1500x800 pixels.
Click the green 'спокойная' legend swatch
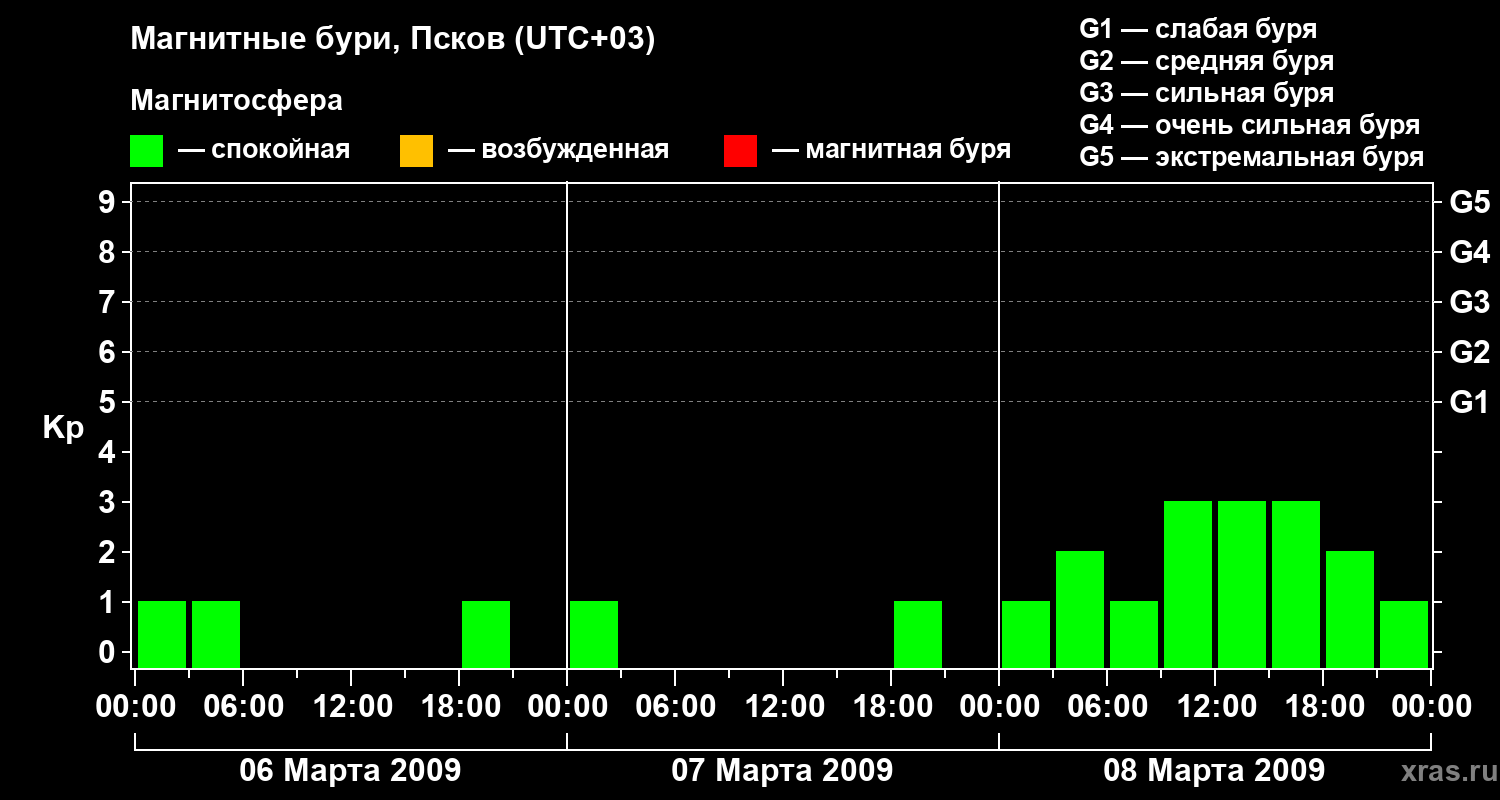point(146,150)
